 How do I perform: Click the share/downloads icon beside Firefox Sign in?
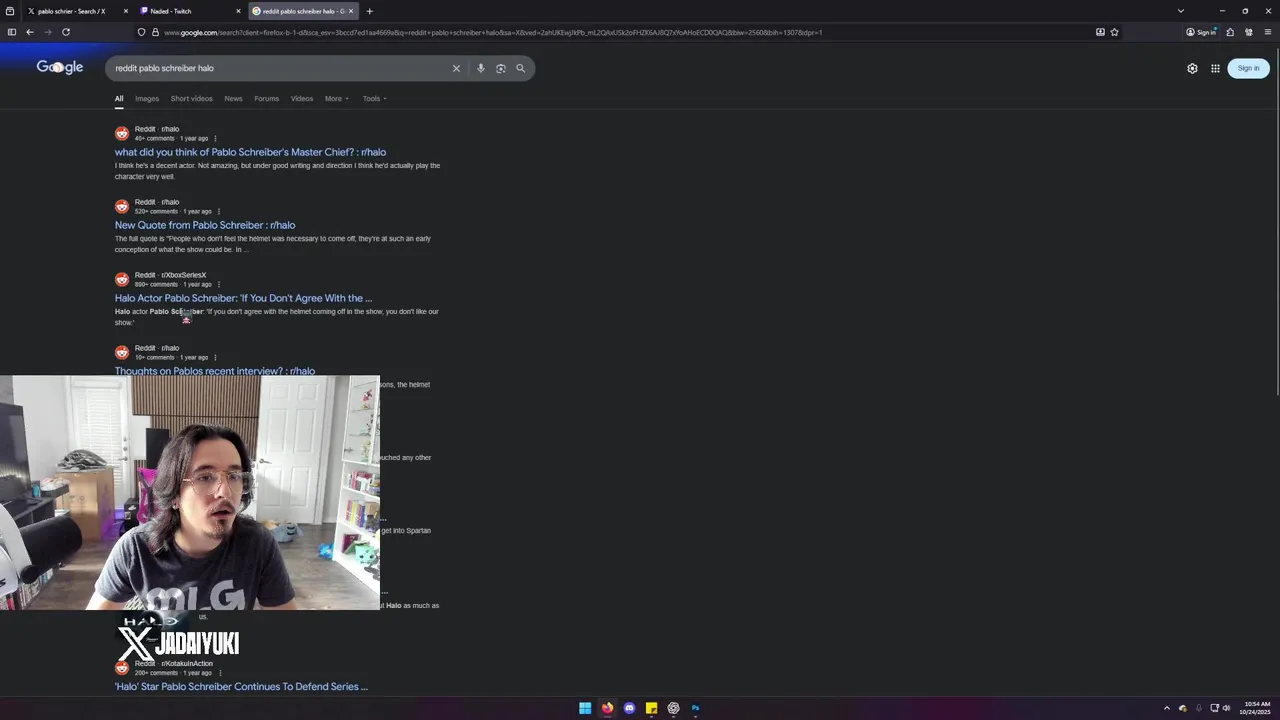(x=1230, y=32)
